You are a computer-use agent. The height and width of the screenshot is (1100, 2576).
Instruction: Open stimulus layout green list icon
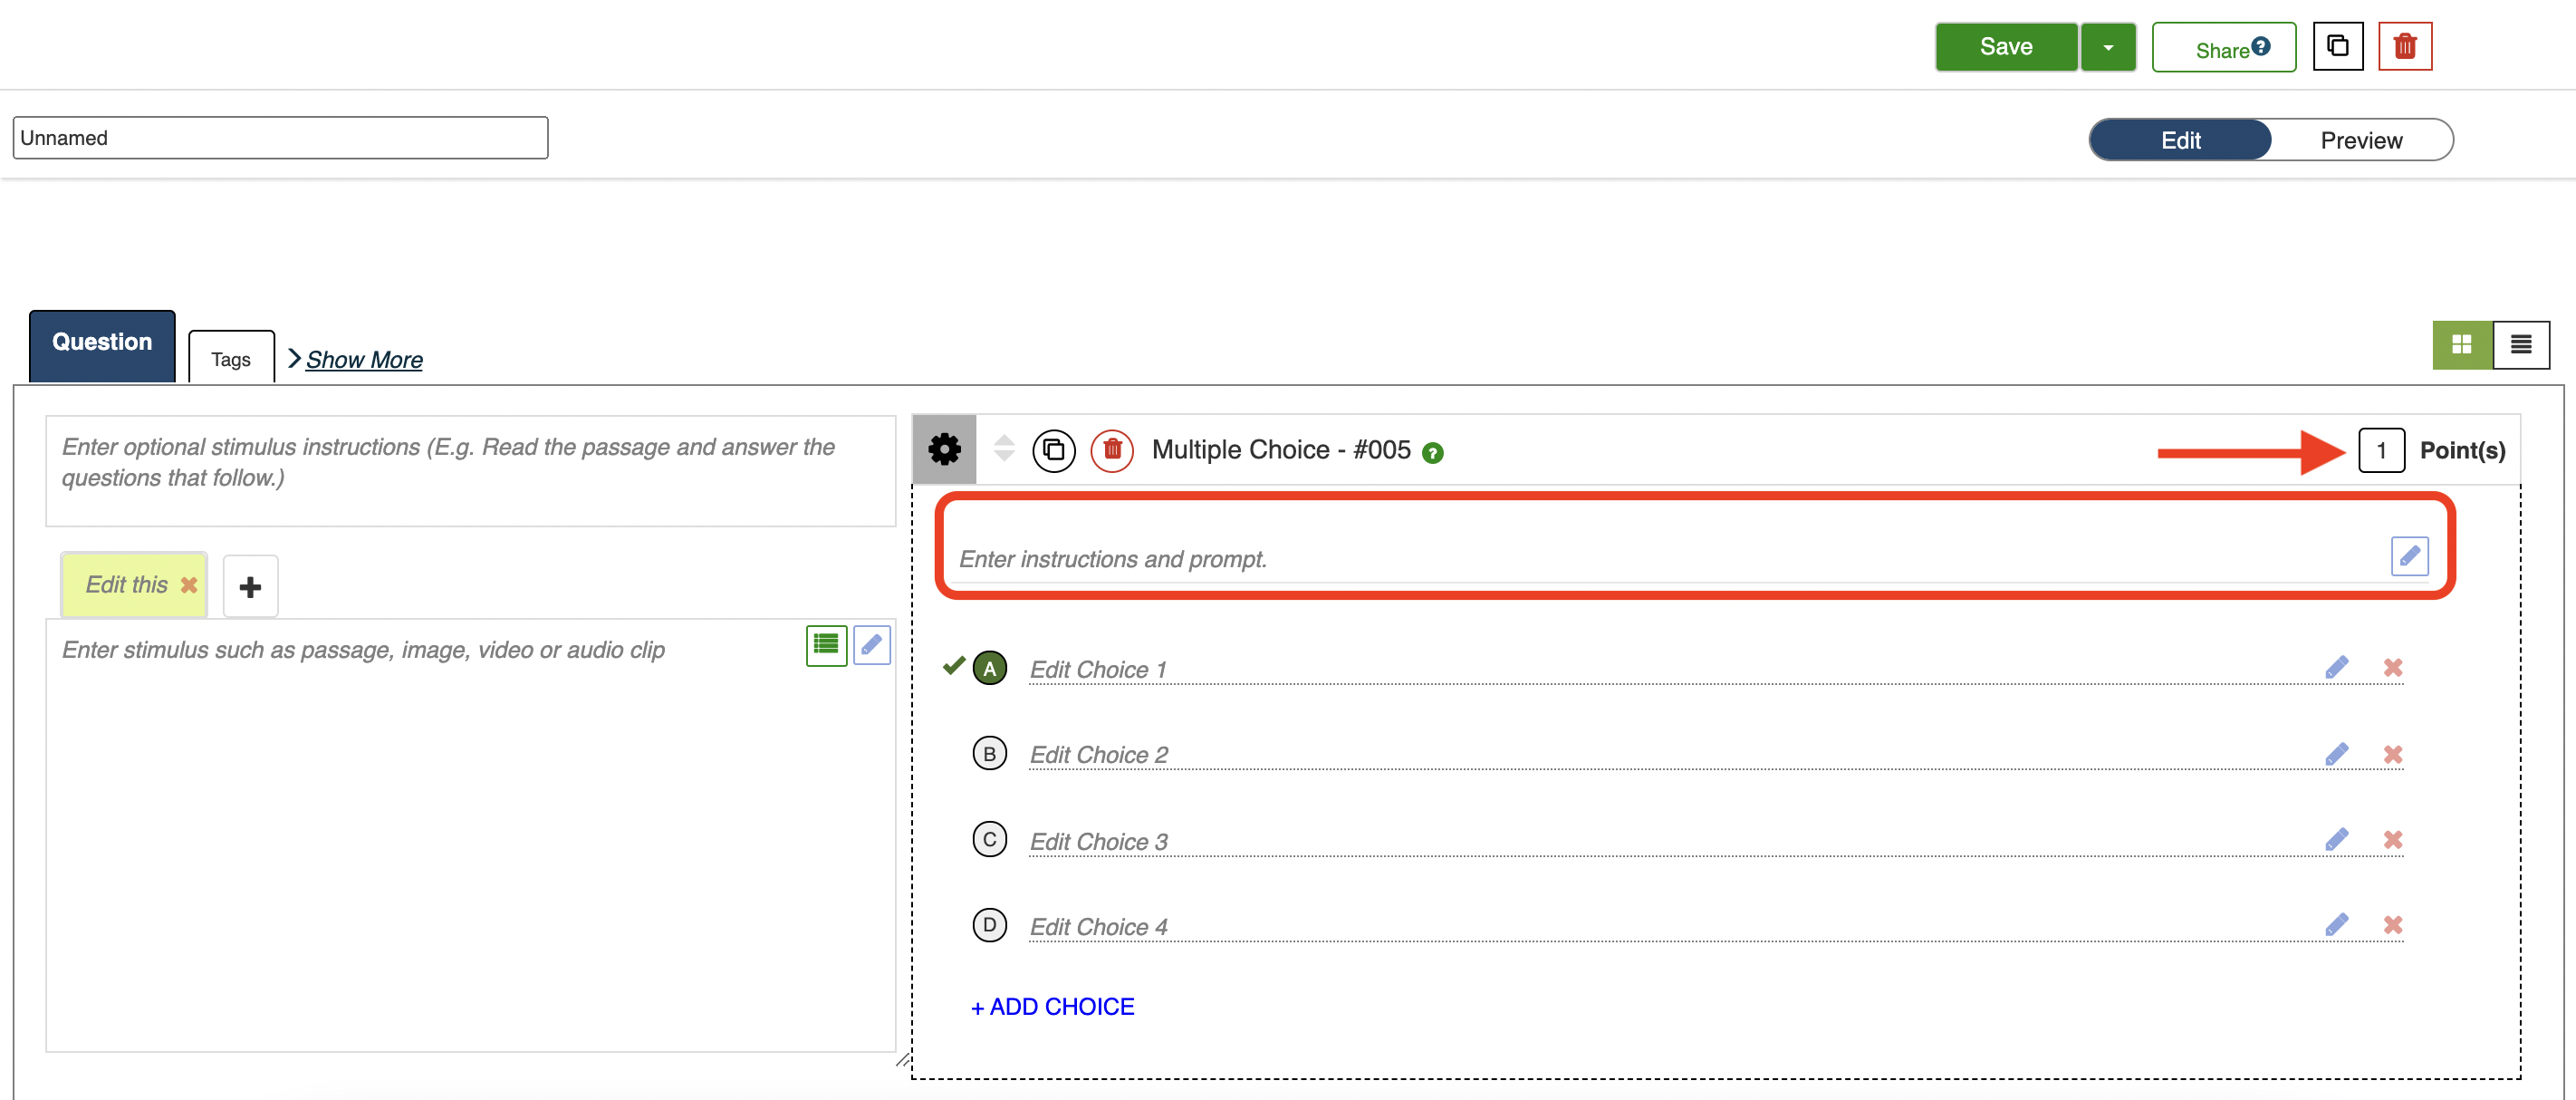coord(826,645)
